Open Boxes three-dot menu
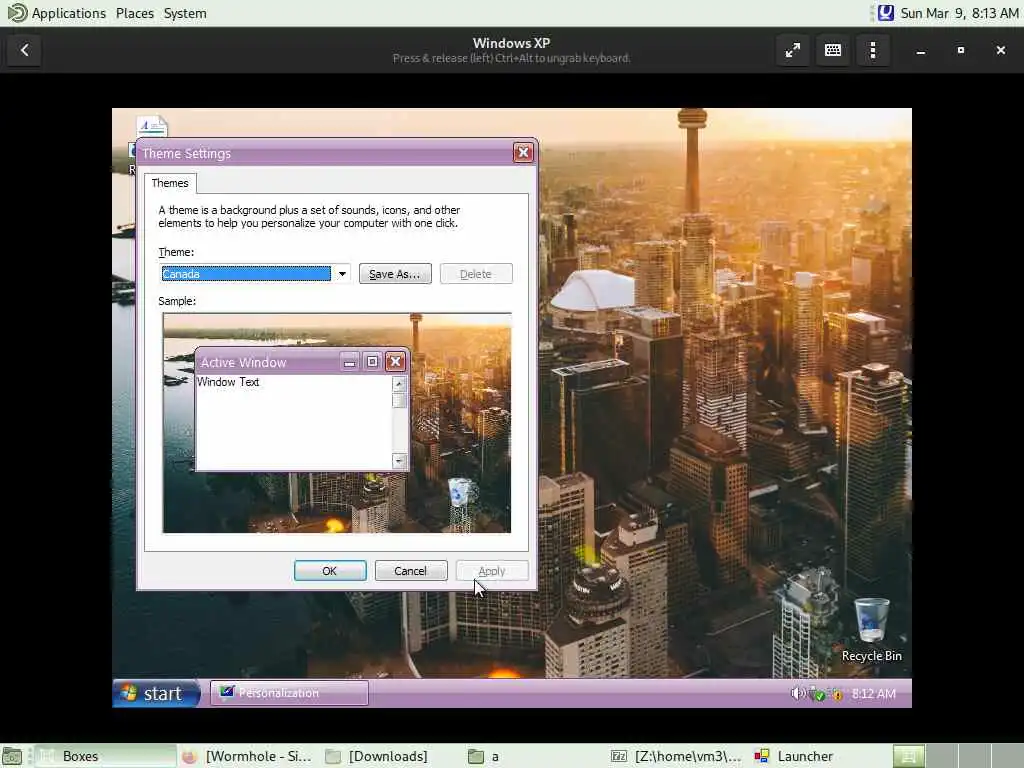 click(873, 50)
